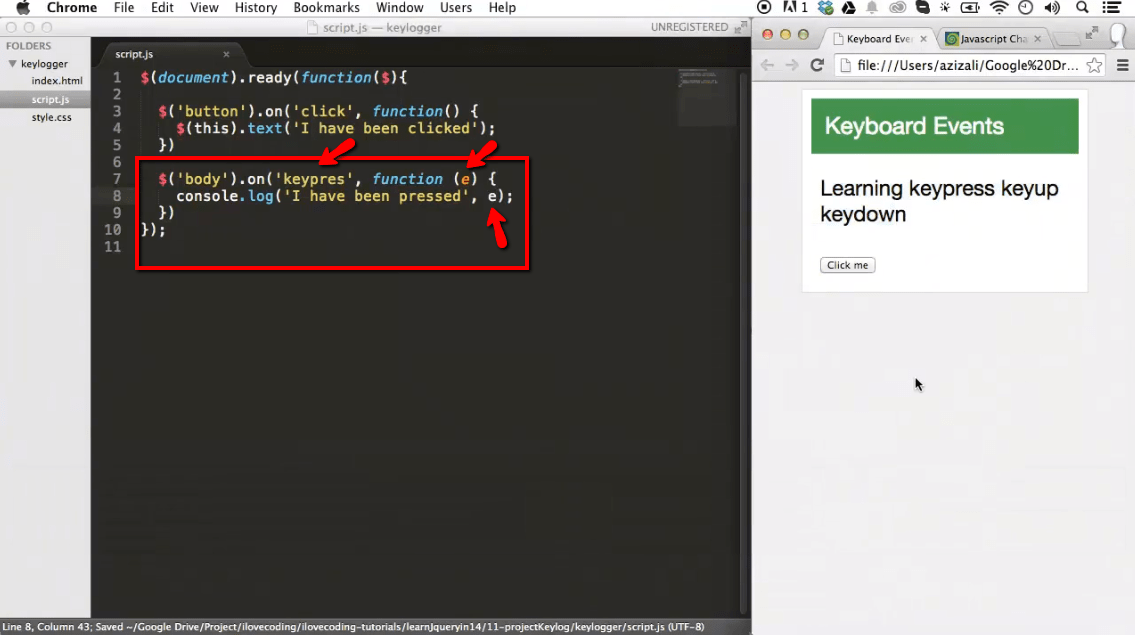Select script.js in the sidebar
The image size is (1135, 635).
pyautogui.click(x=50, y=99)
